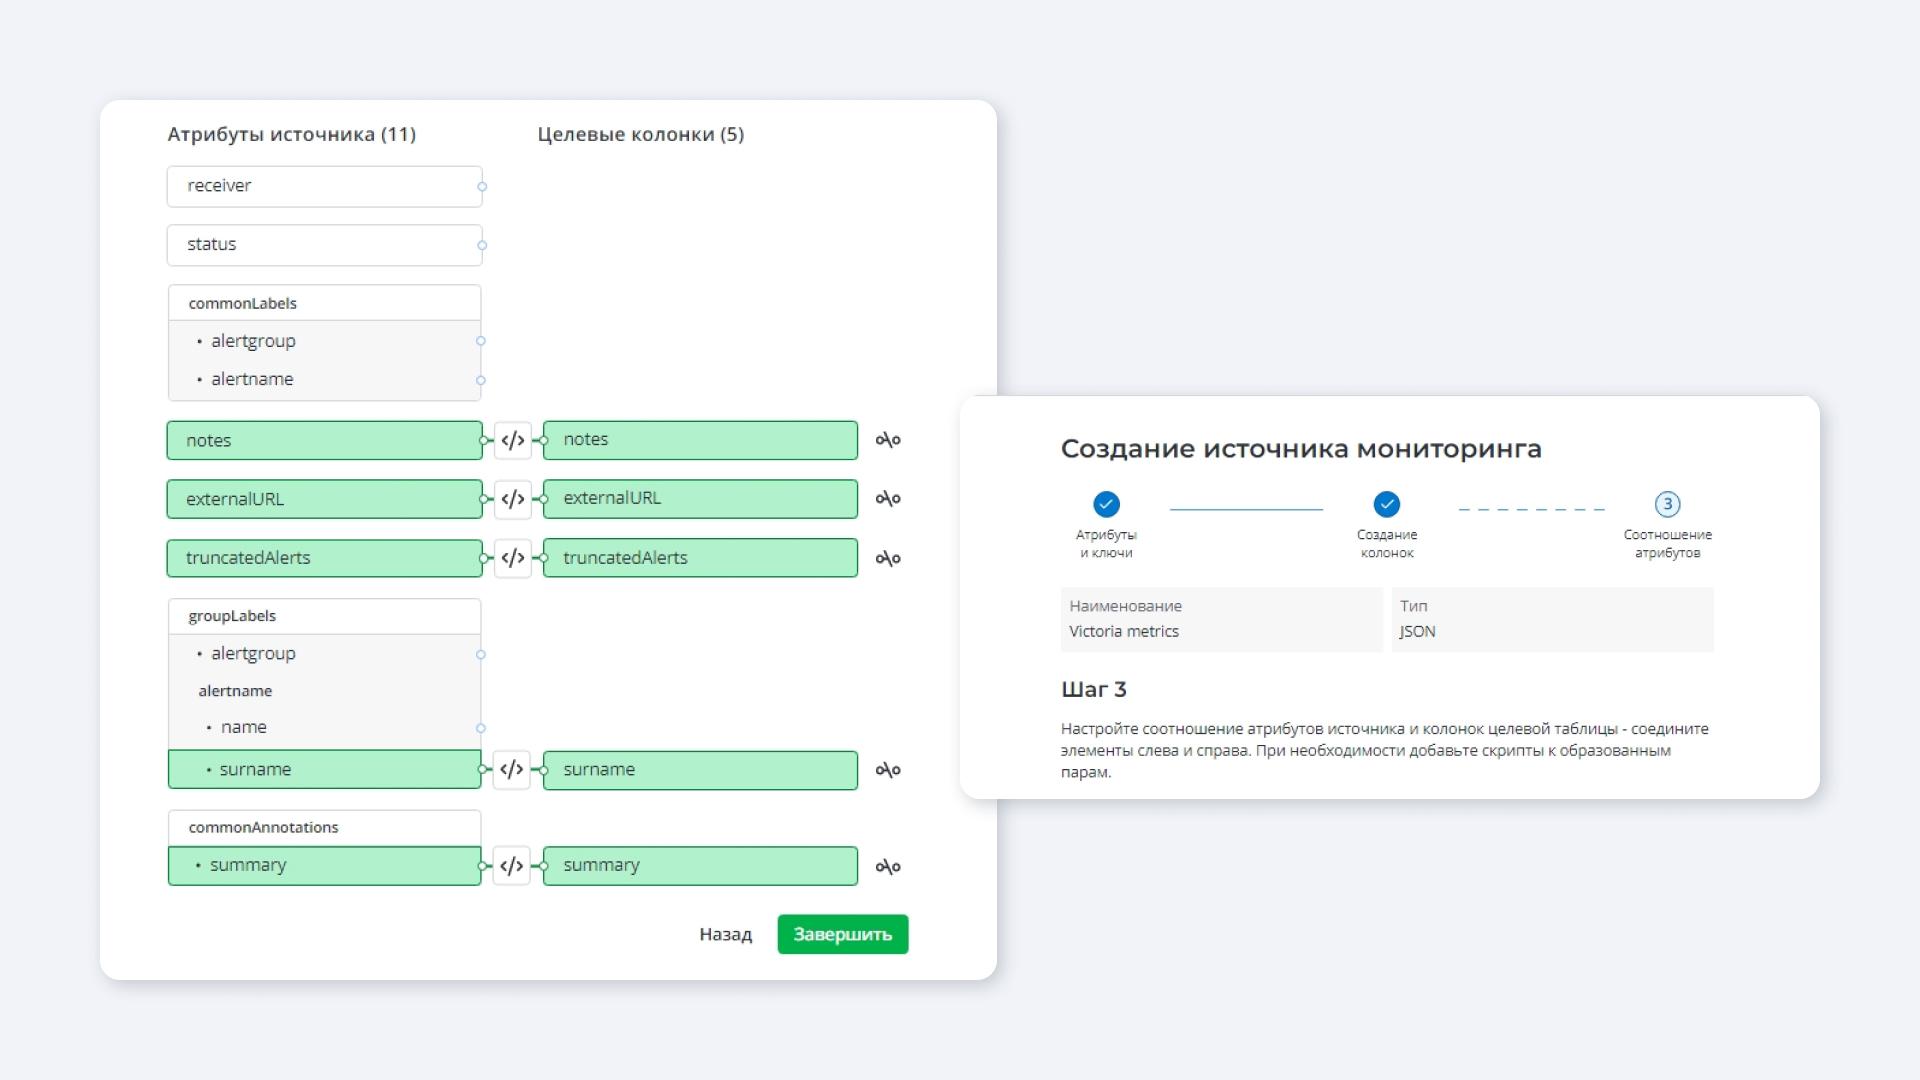Go to step Атрибуты и ключи
Screen dimensions: 1920x1080
click(x=1106, y=504)
